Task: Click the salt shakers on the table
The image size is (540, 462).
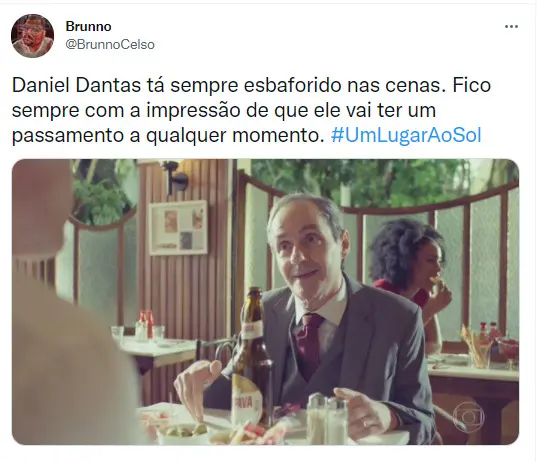Action: [327, 417]
